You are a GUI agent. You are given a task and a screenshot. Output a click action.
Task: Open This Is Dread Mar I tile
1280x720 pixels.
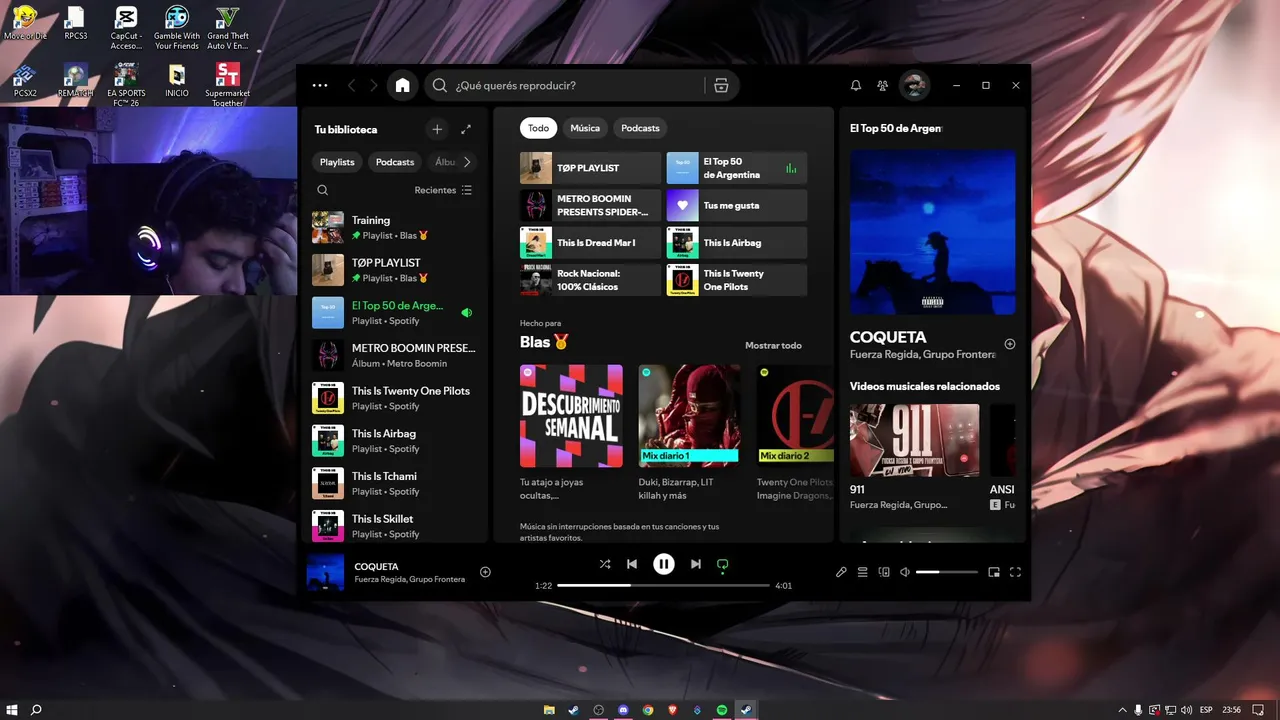590,242
